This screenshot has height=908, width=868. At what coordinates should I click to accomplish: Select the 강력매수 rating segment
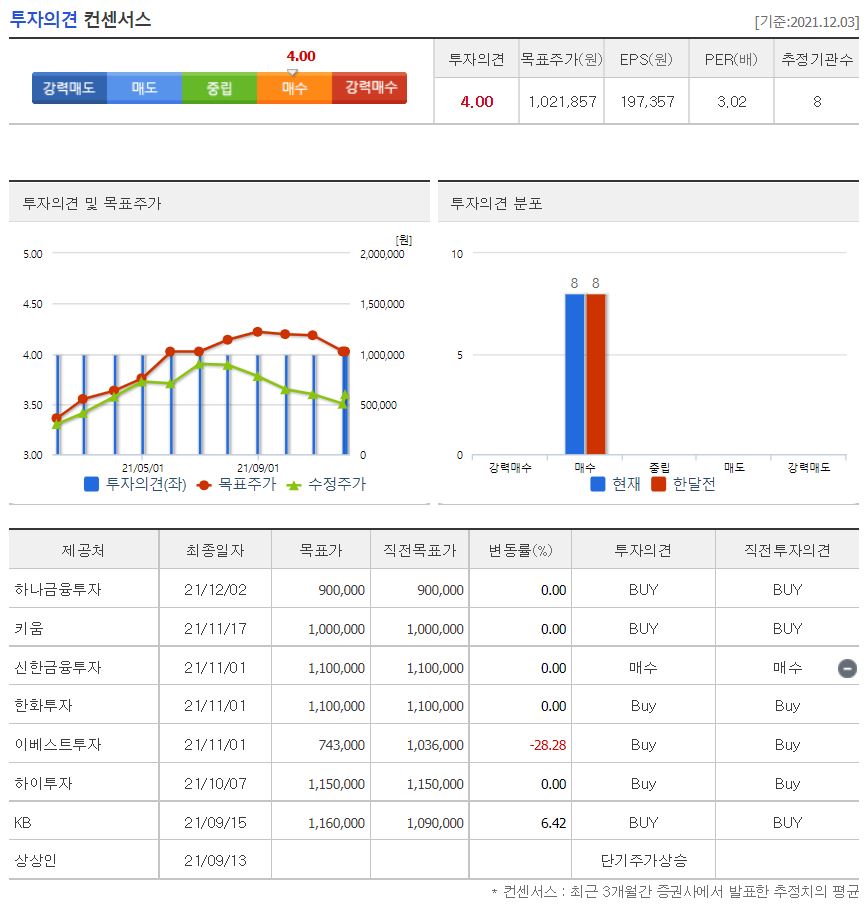(368, 88)
